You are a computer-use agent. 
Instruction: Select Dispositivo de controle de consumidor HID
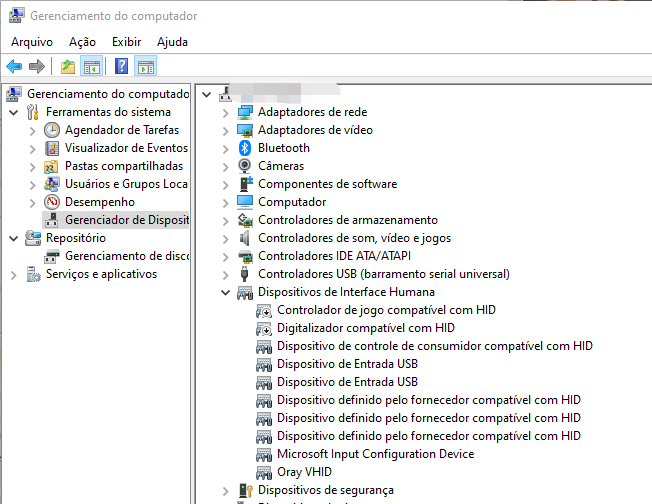coord(435,346)
